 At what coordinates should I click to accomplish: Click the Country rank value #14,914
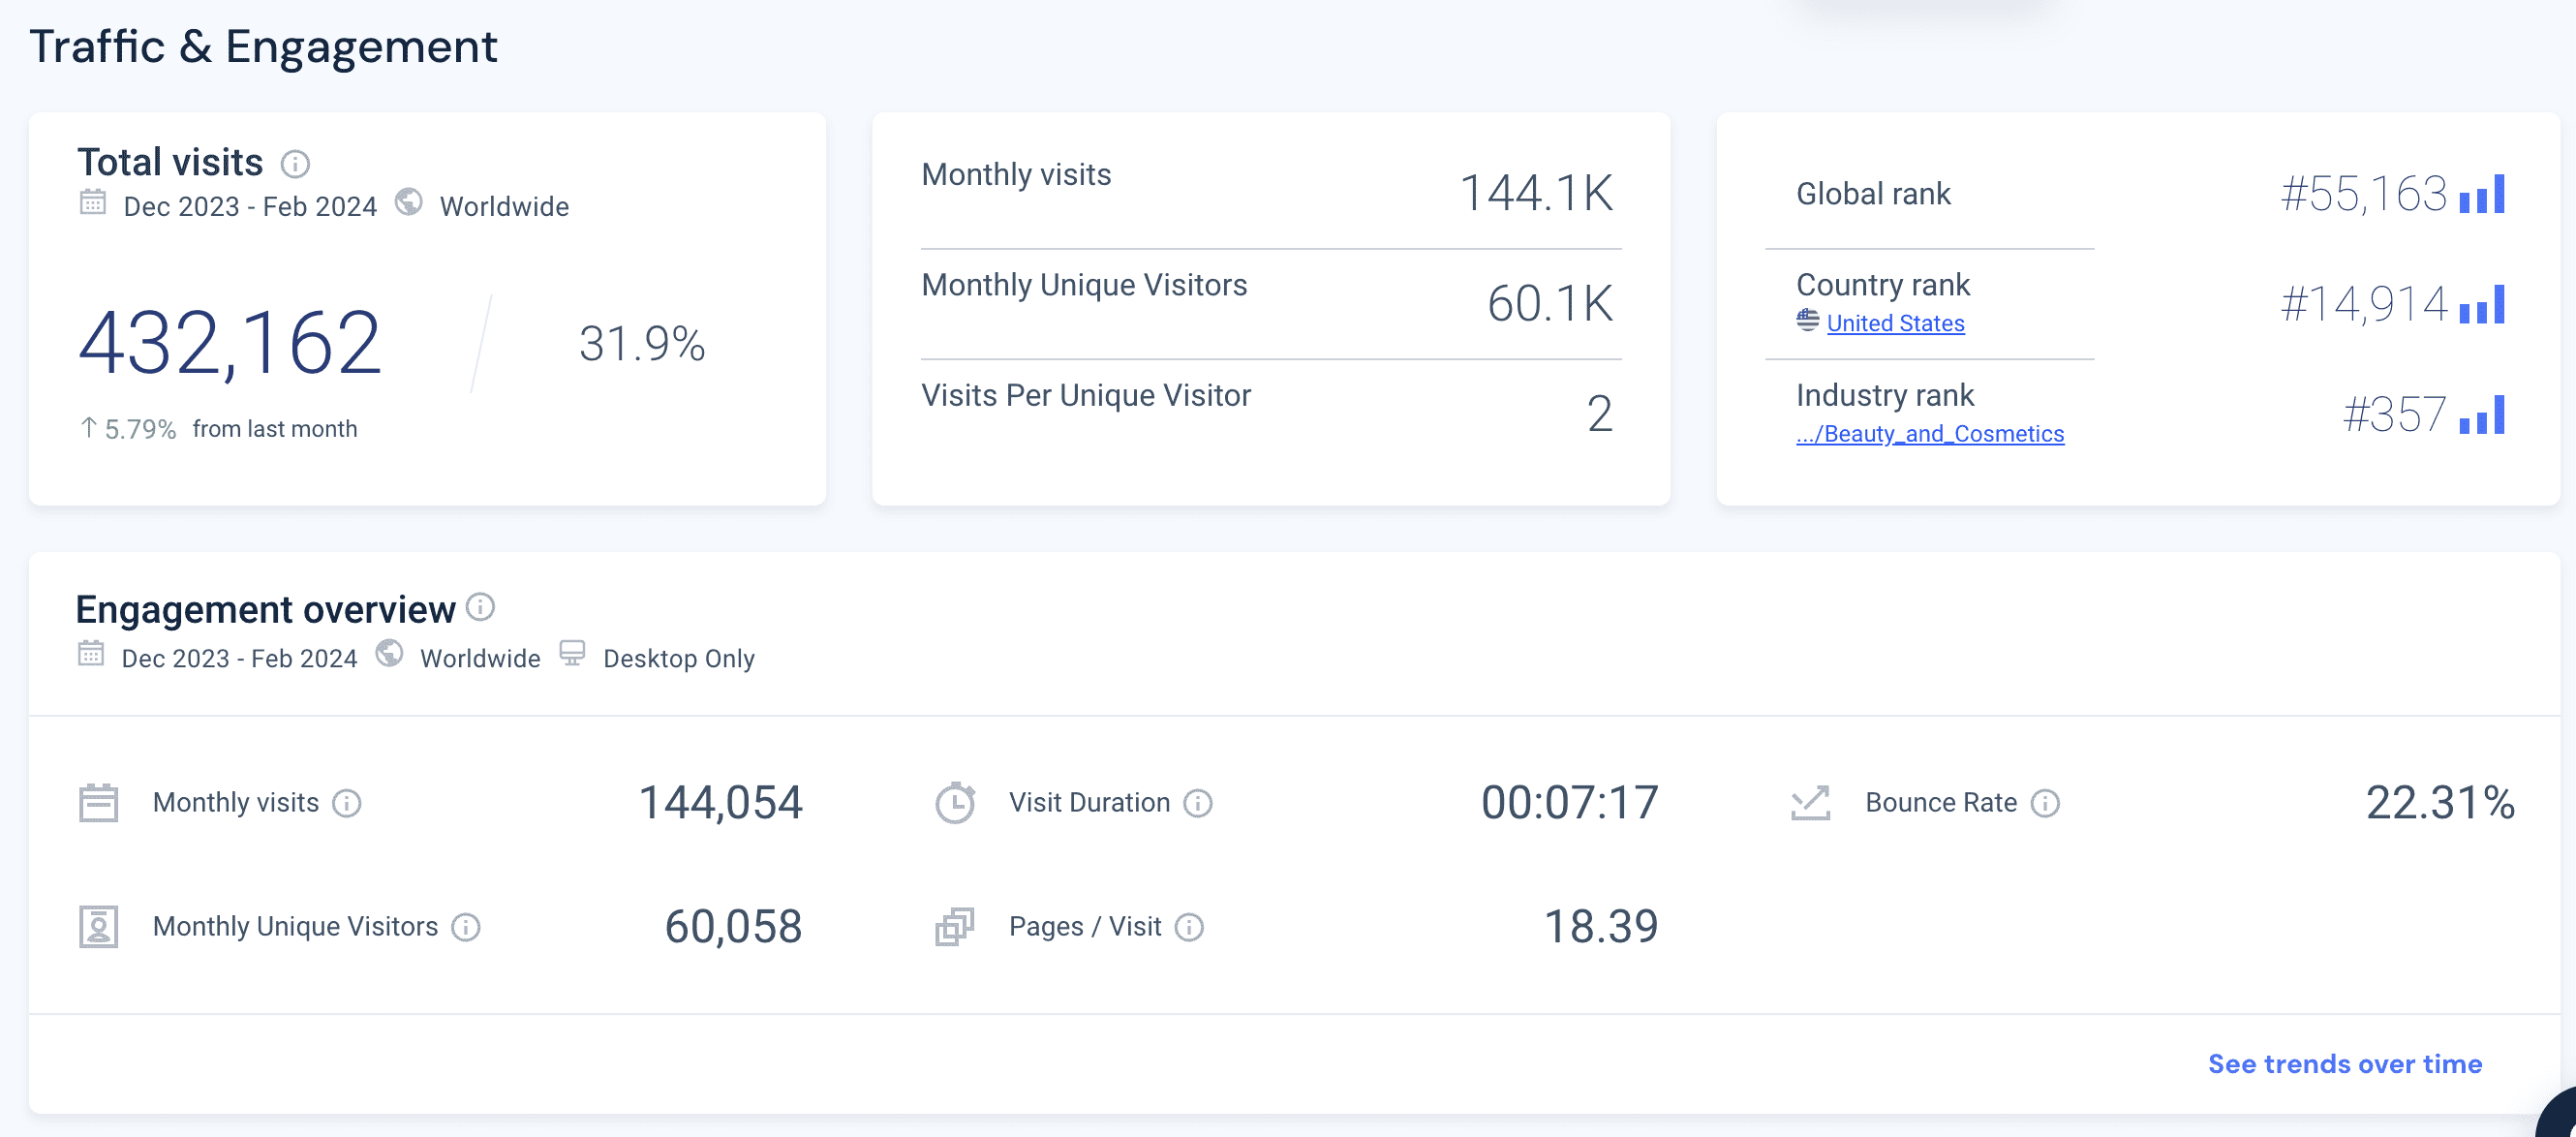[x=2364, y=304]
